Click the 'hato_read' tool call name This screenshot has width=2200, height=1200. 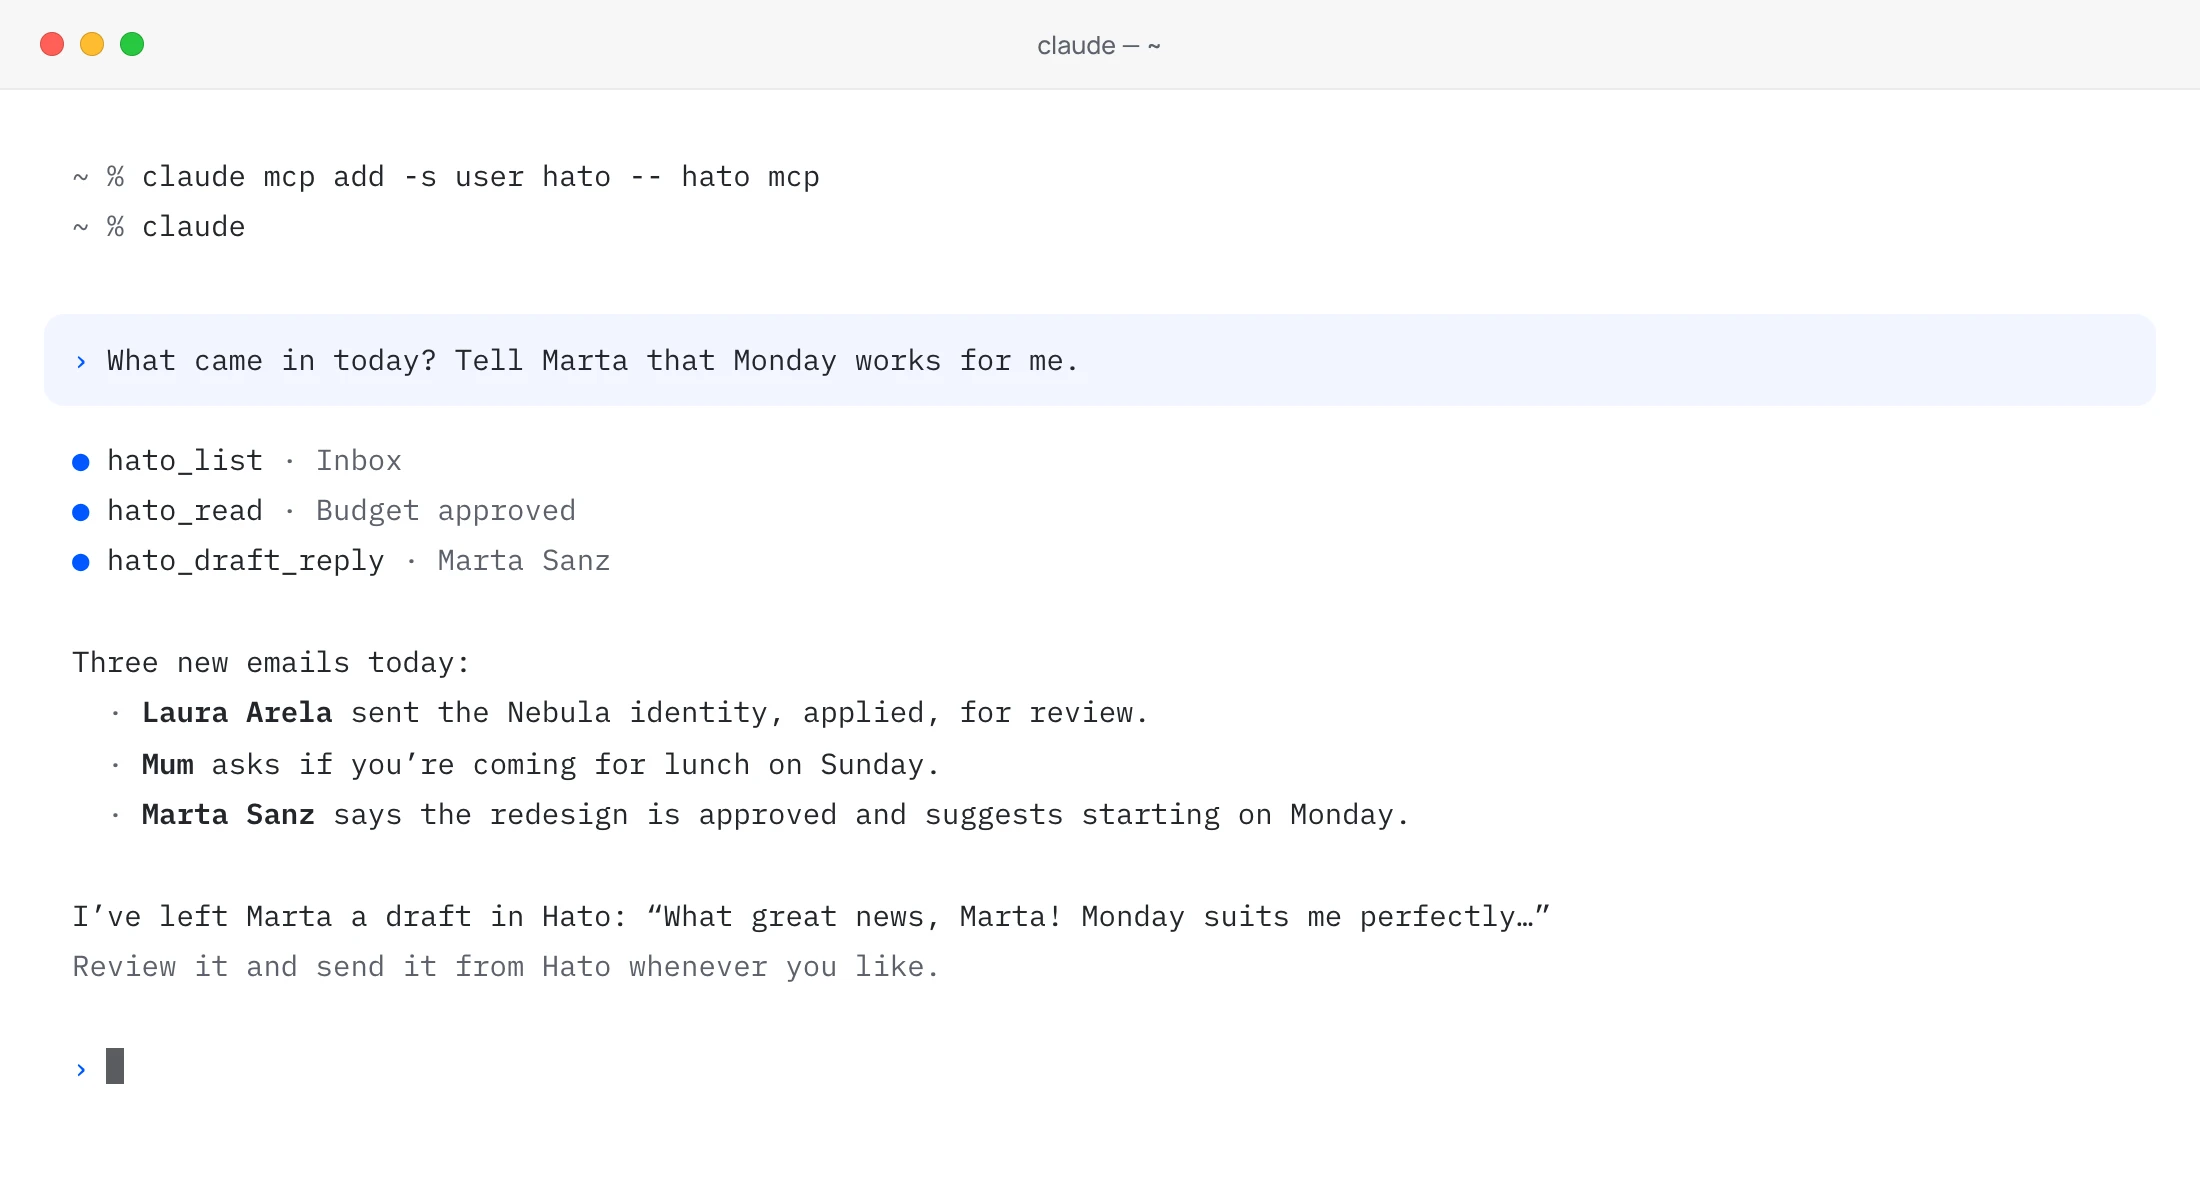[185, 511]
